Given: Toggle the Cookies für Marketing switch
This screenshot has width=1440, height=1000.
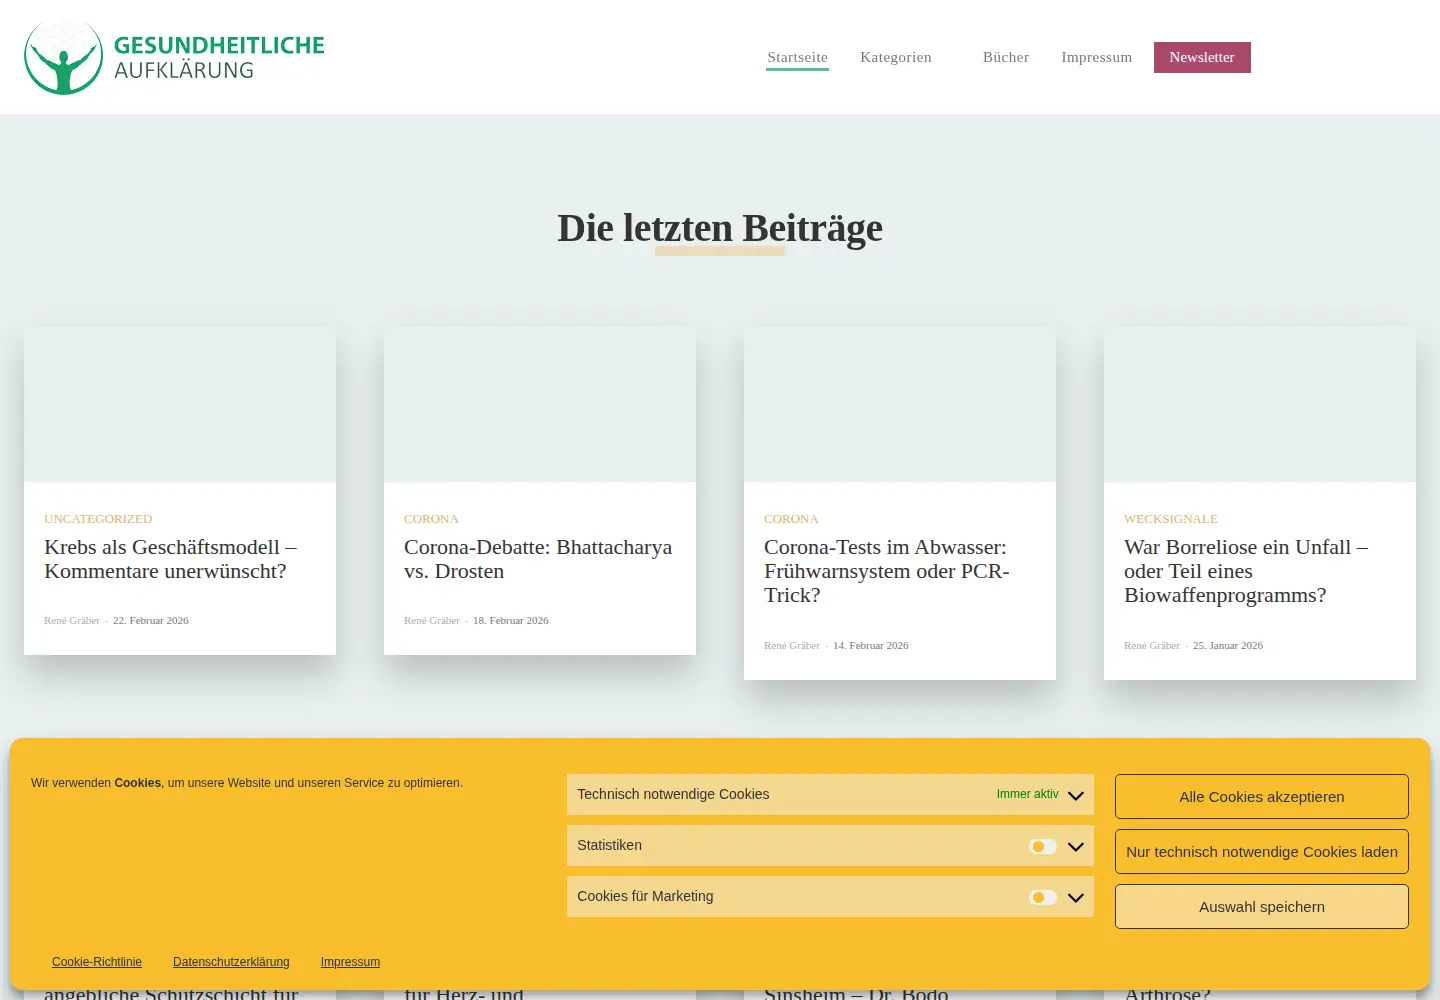Looking at the screenshot, I should (x=1042, y=897).
